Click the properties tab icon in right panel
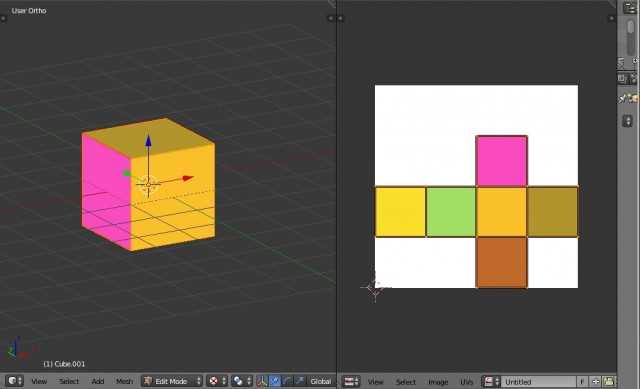The width and height of the screenshot is (640, 389). point(621,78)
